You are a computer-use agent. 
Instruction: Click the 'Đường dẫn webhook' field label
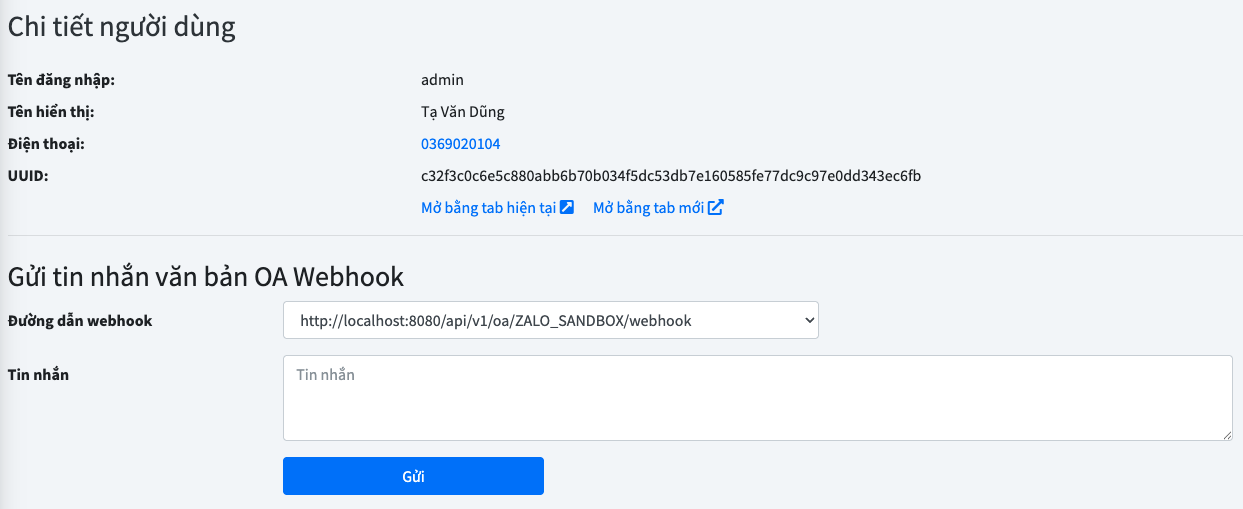(x=80, y=321)
